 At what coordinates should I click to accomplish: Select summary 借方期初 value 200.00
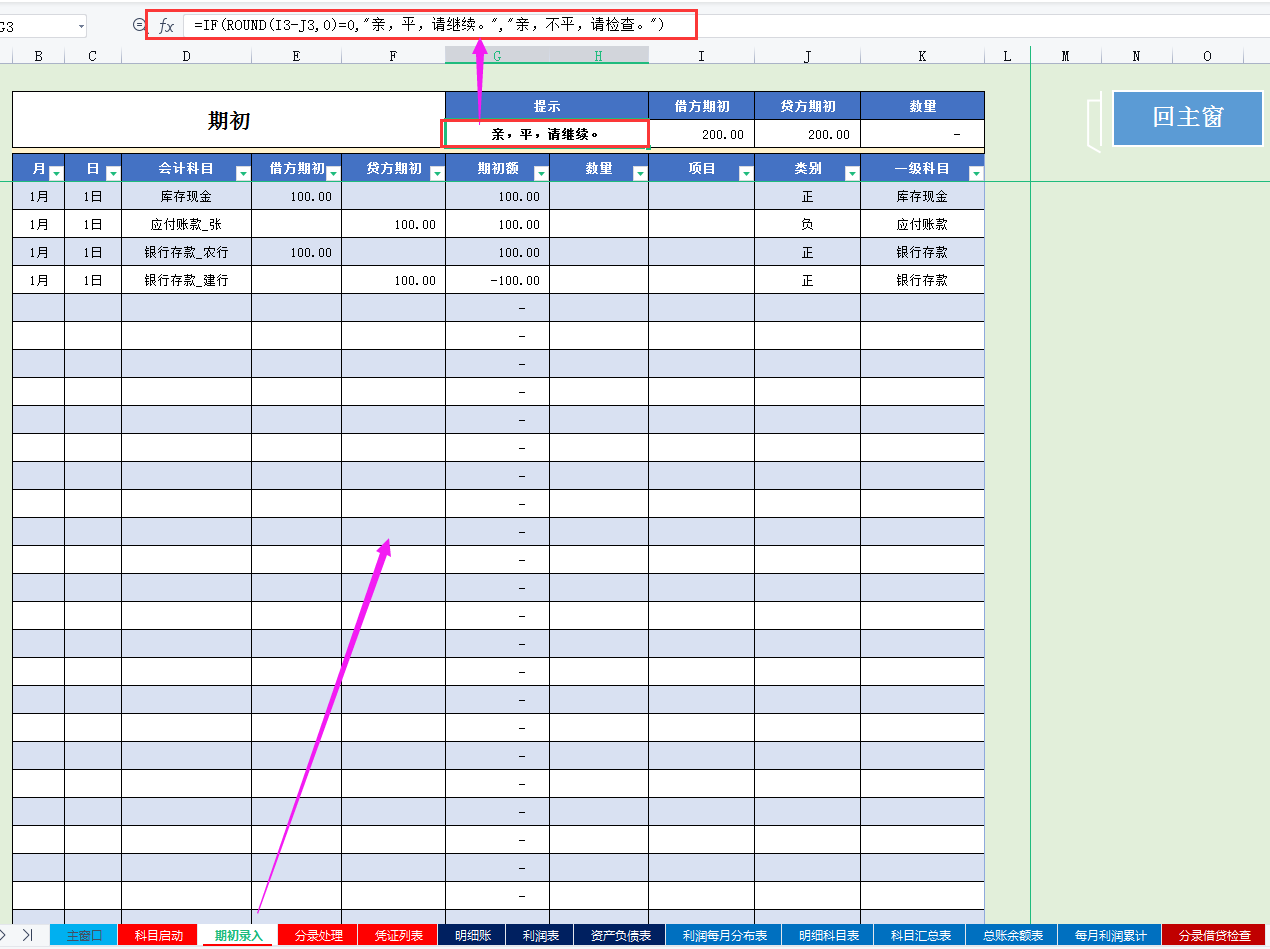coord(701,134)
